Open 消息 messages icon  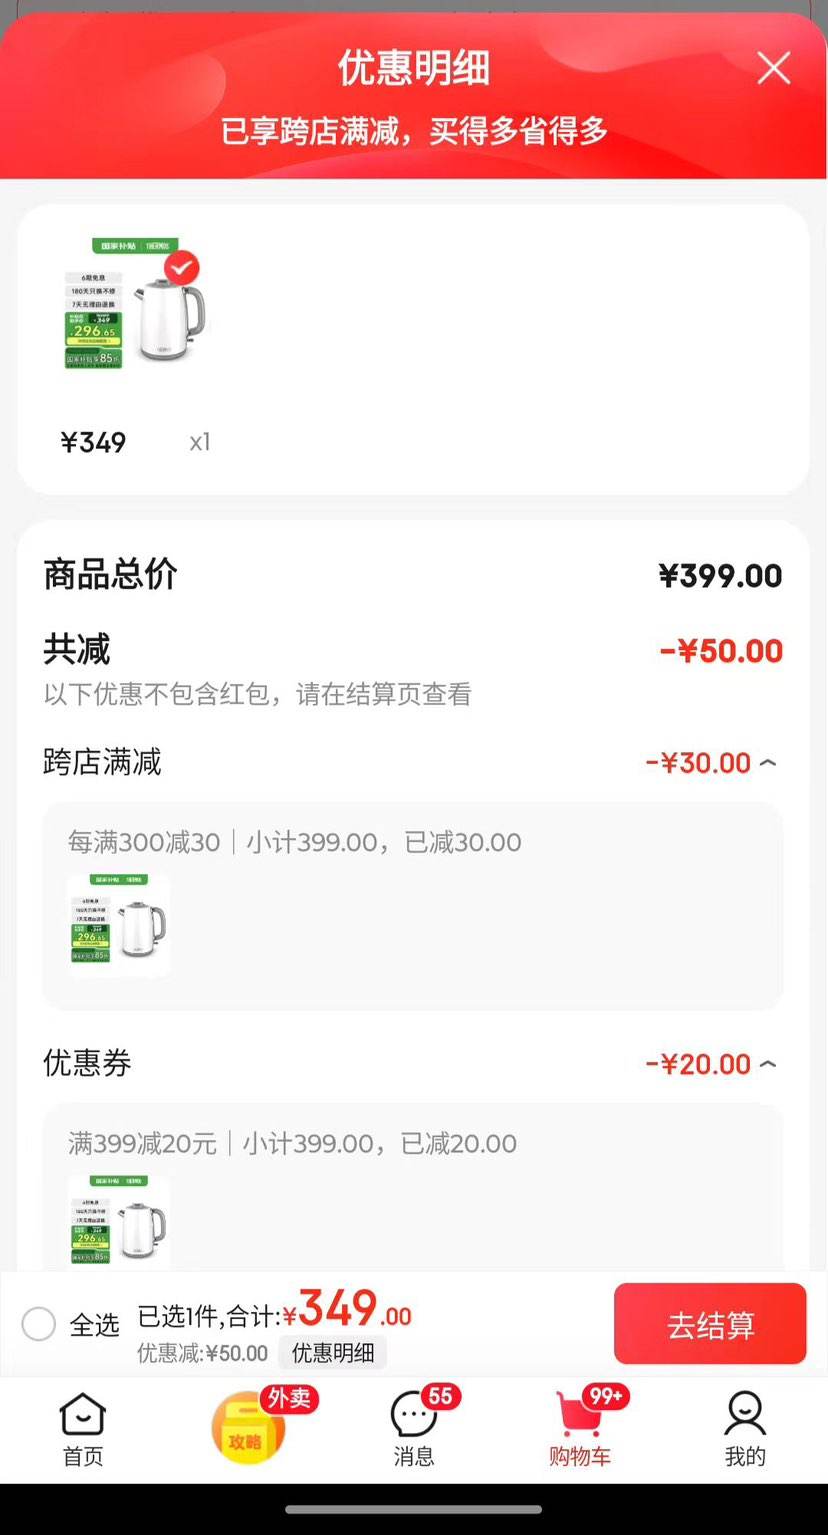(413, 1426)
